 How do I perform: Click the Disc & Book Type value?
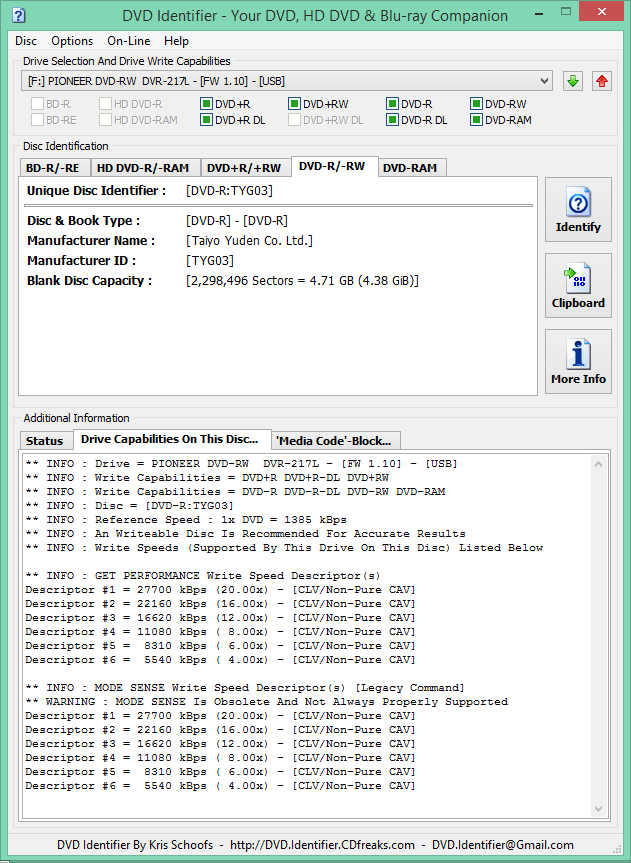(x=237, y=221)
